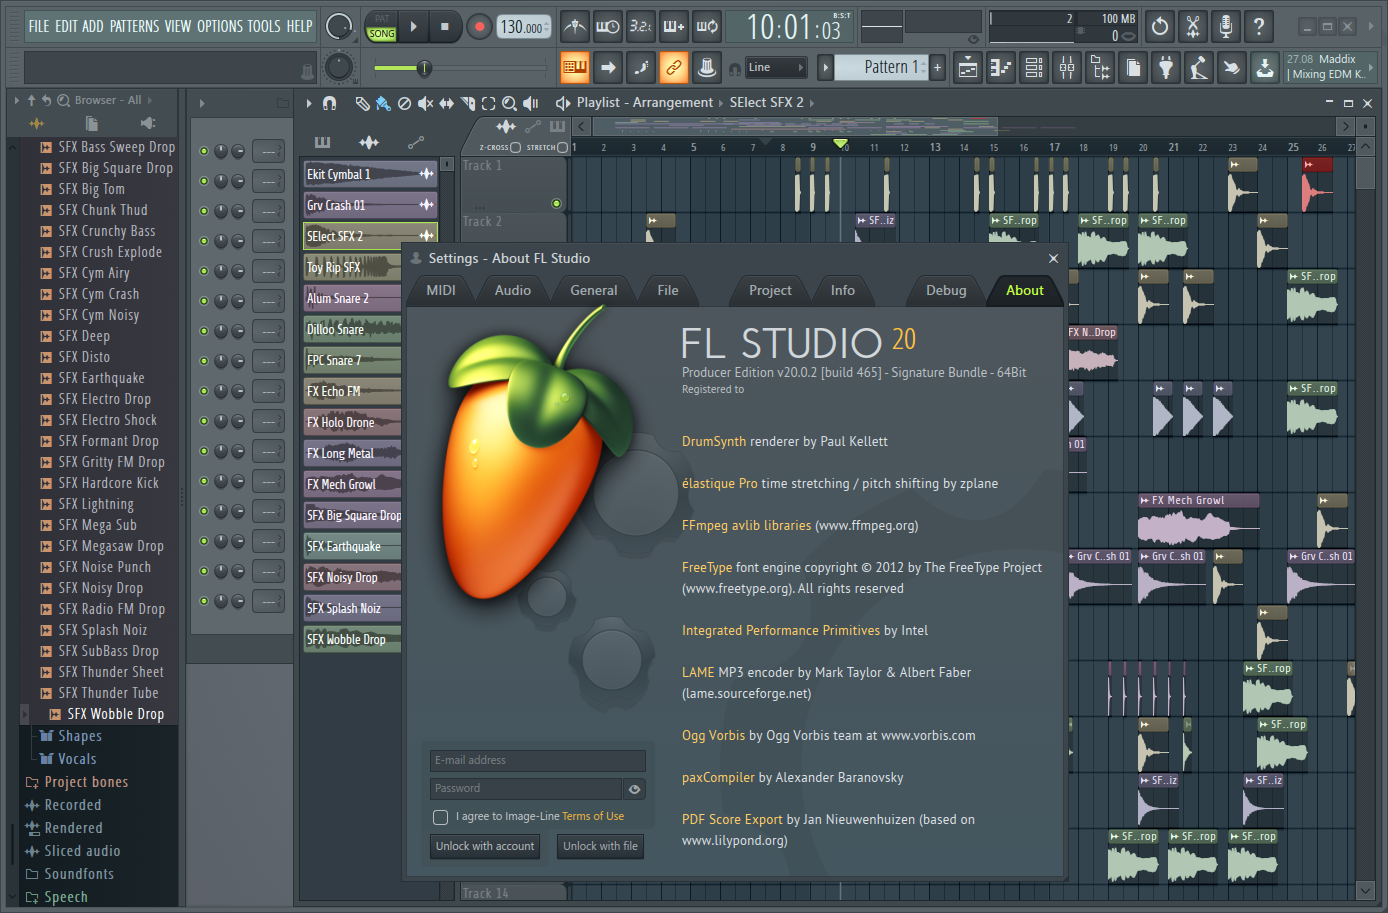Screen dimensions: 1388x913
Task: Open the Browser options arrow
Action: 16,100
